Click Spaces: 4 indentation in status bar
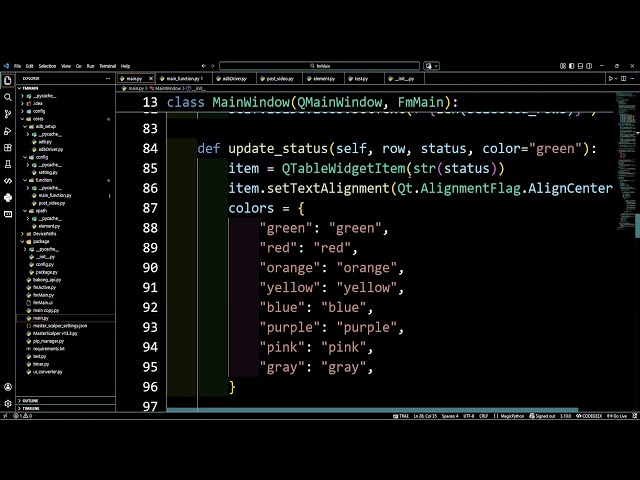The height and width of the screenshot is (480, 640). point(450,416)
